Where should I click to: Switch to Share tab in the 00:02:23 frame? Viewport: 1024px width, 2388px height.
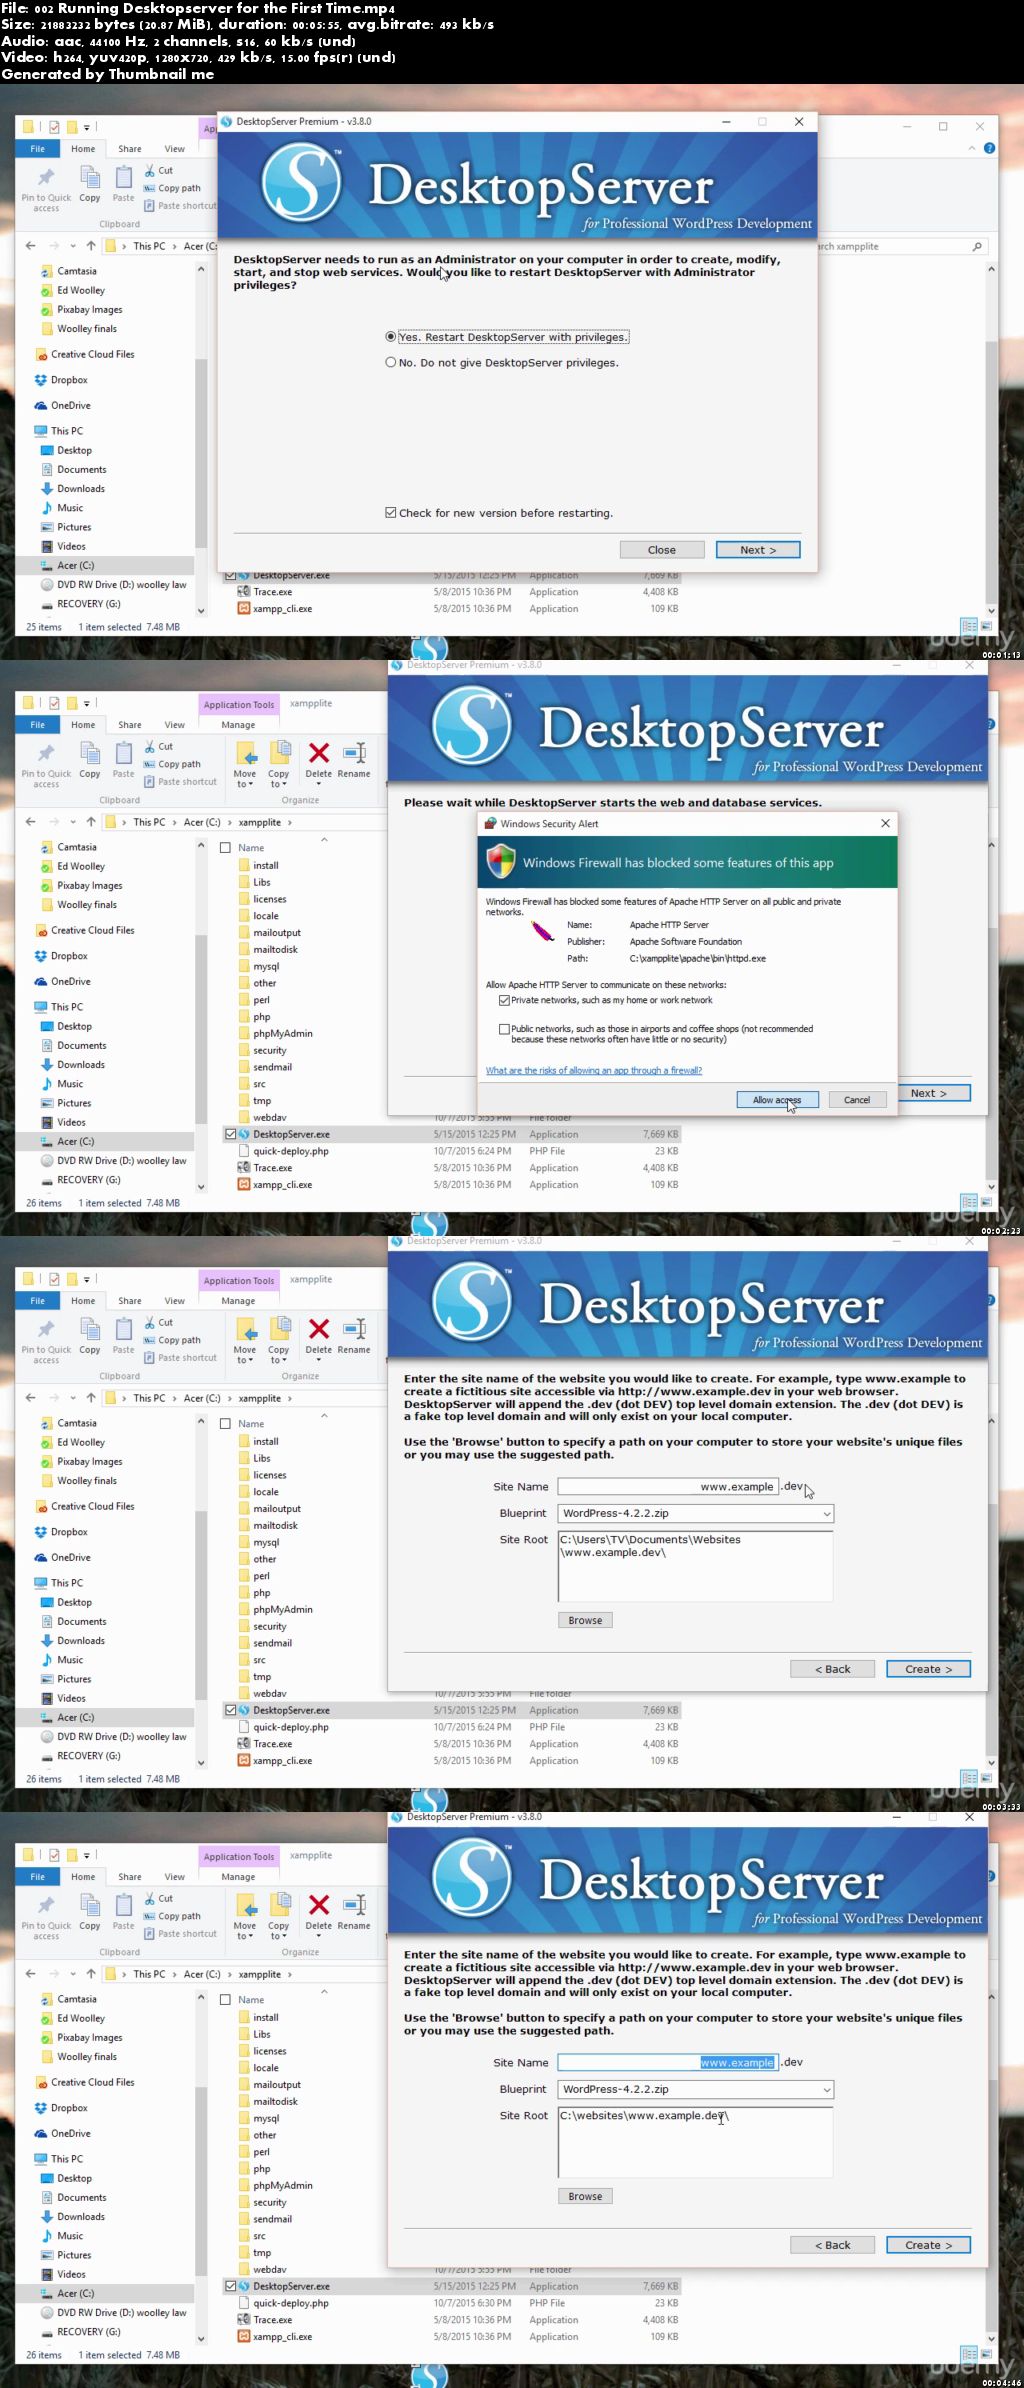click(130, 725)
